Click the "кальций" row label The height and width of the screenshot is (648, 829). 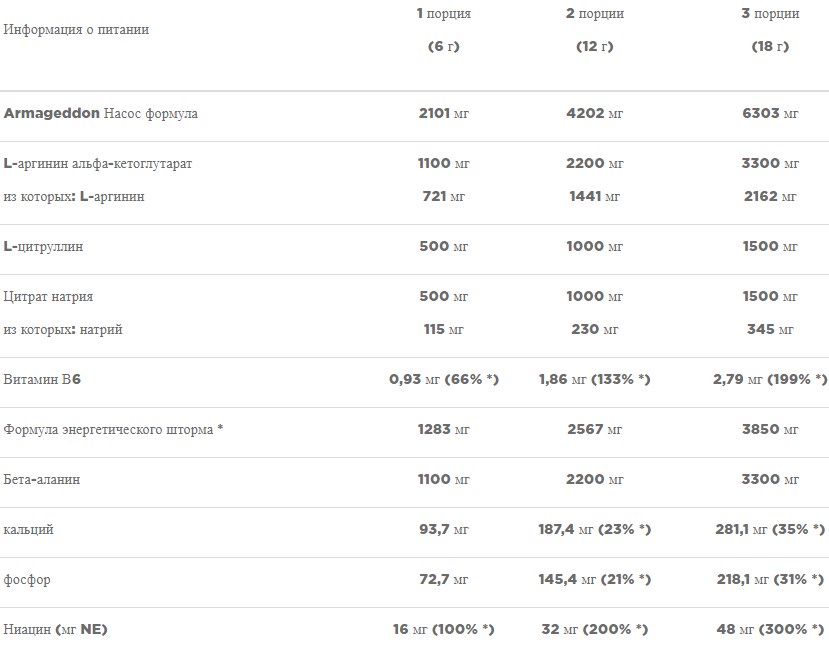[29, 530]
